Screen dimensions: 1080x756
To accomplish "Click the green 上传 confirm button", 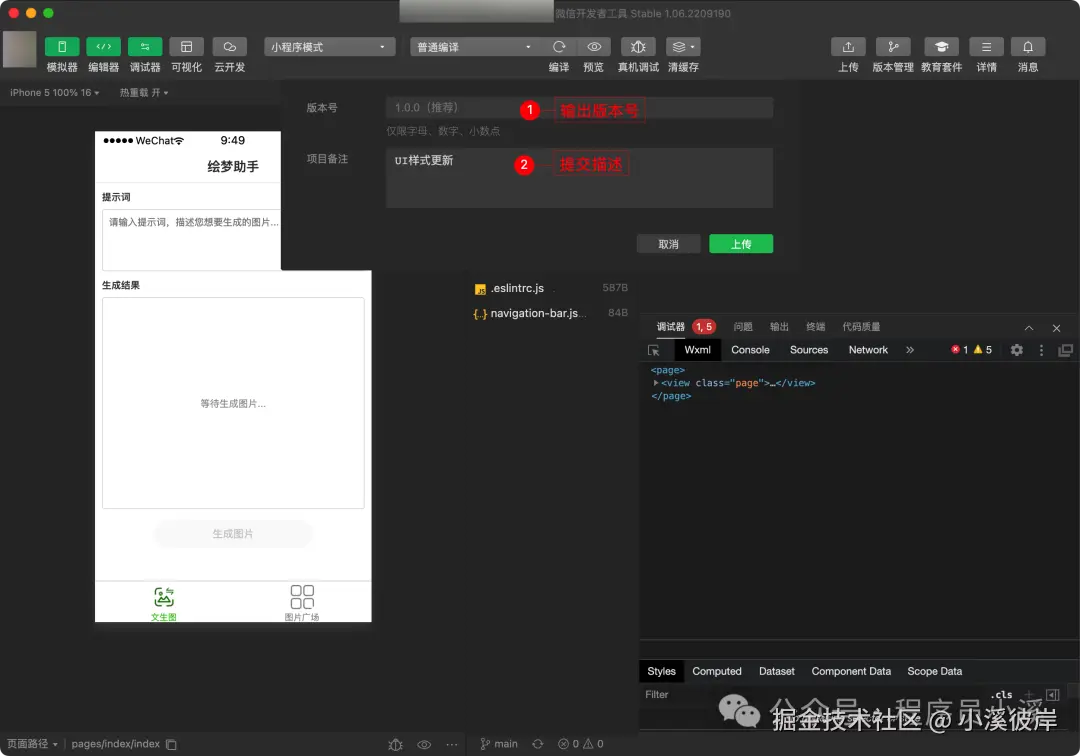I will click(741, 243).
